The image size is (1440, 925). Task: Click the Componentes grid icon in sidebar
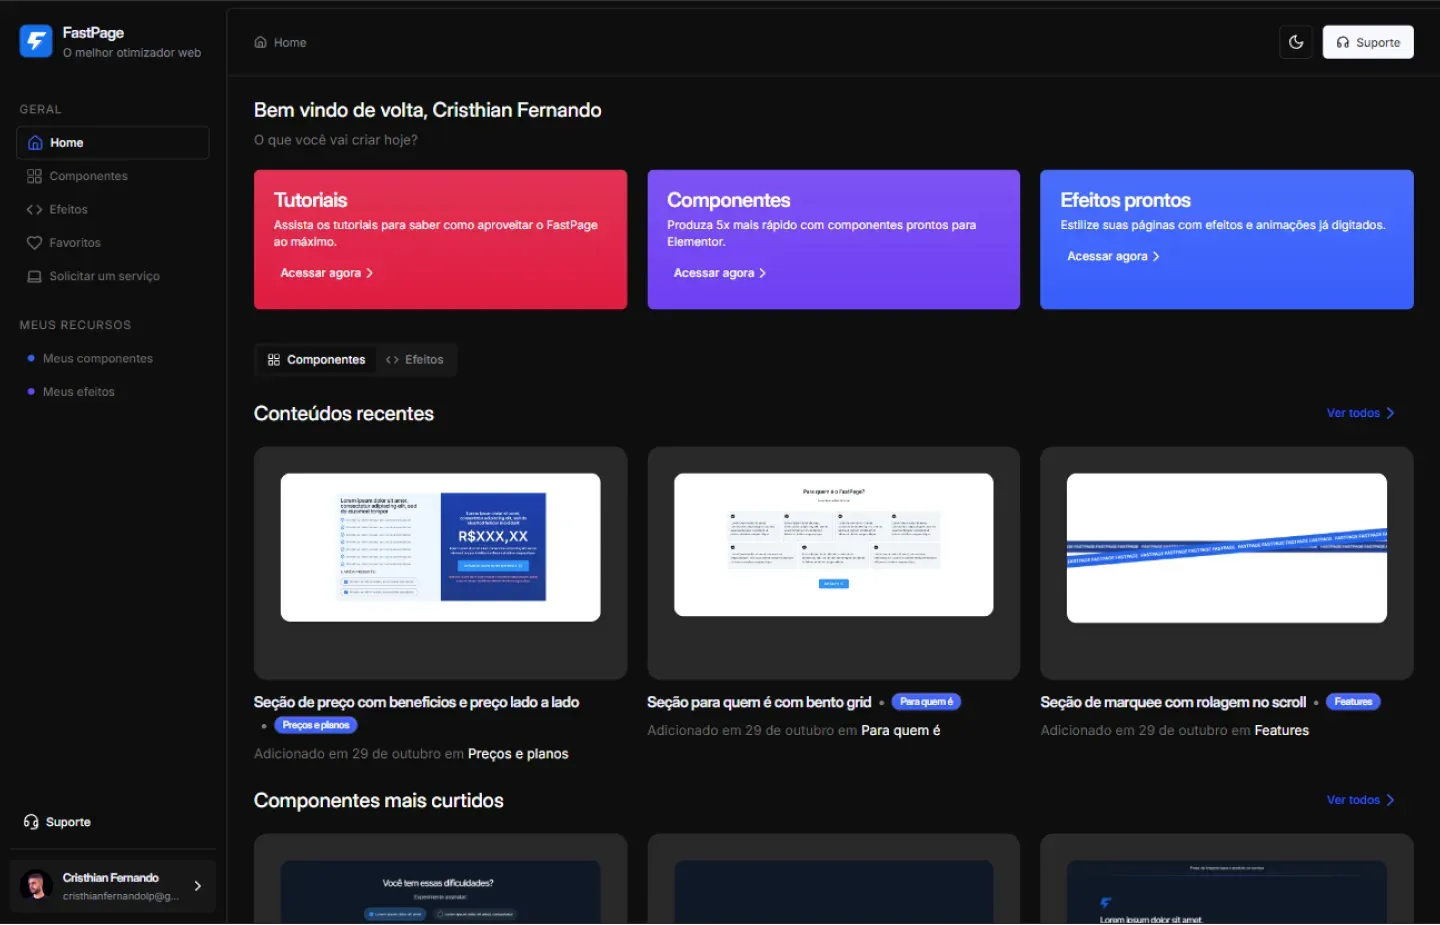point(34,176)
